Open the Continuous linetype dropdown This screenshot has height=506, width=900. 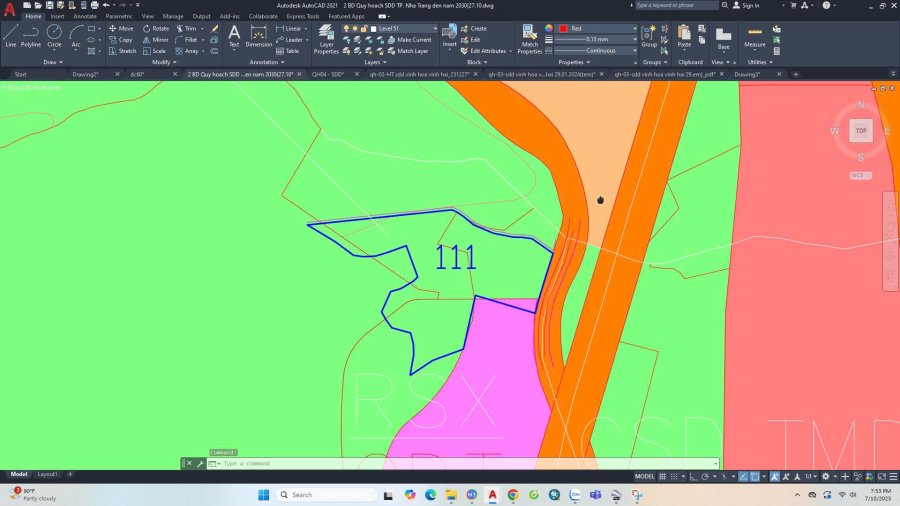click(598, 50)
